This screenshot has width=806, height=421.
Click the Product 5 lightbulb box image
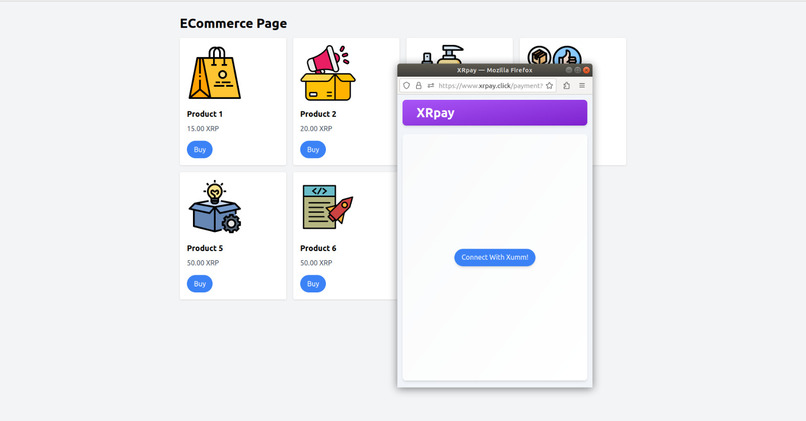(215, 207)
